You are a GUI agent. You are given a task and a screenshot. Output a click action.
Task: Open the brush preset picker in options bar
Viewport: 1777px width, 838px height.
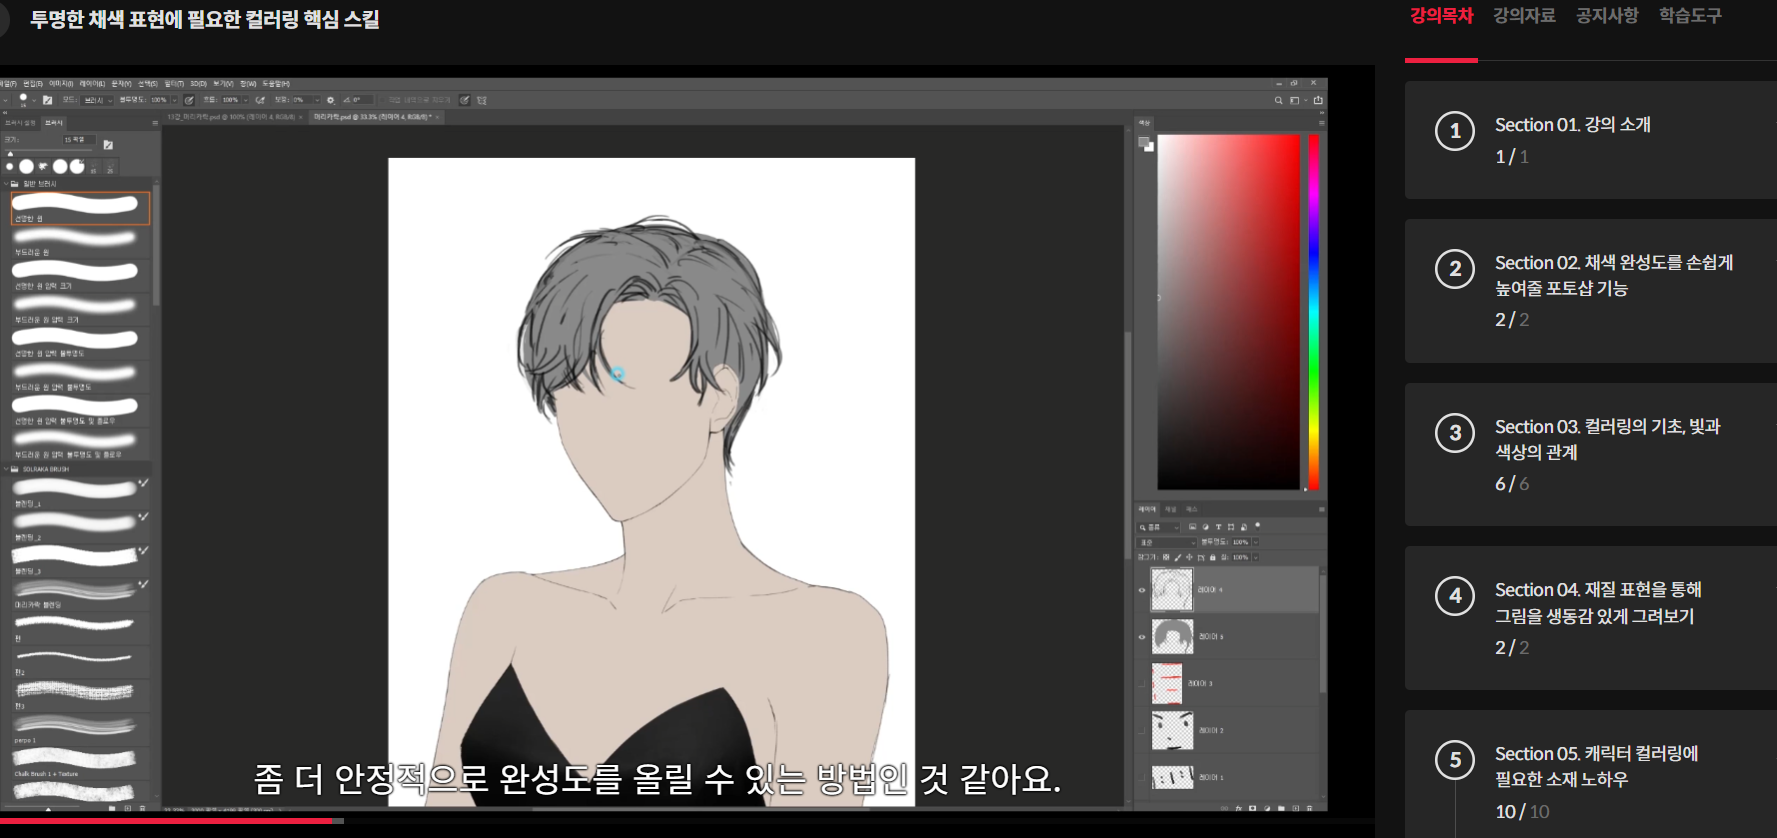28,100
